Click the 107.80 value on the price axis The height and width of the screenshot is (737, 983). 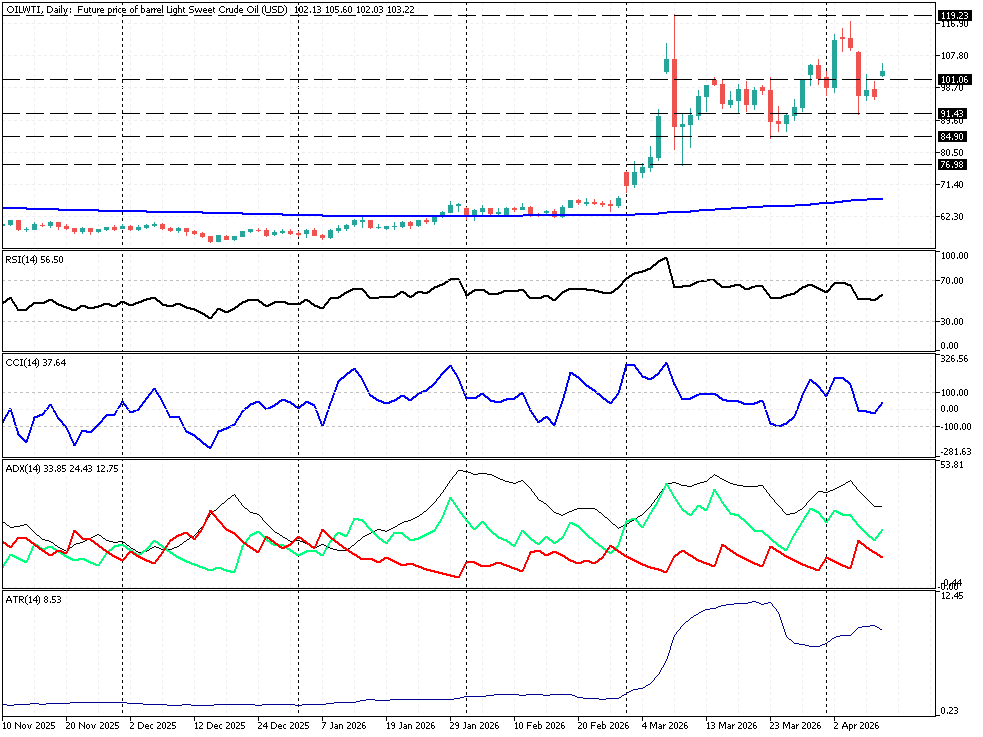tap(955, 56)
